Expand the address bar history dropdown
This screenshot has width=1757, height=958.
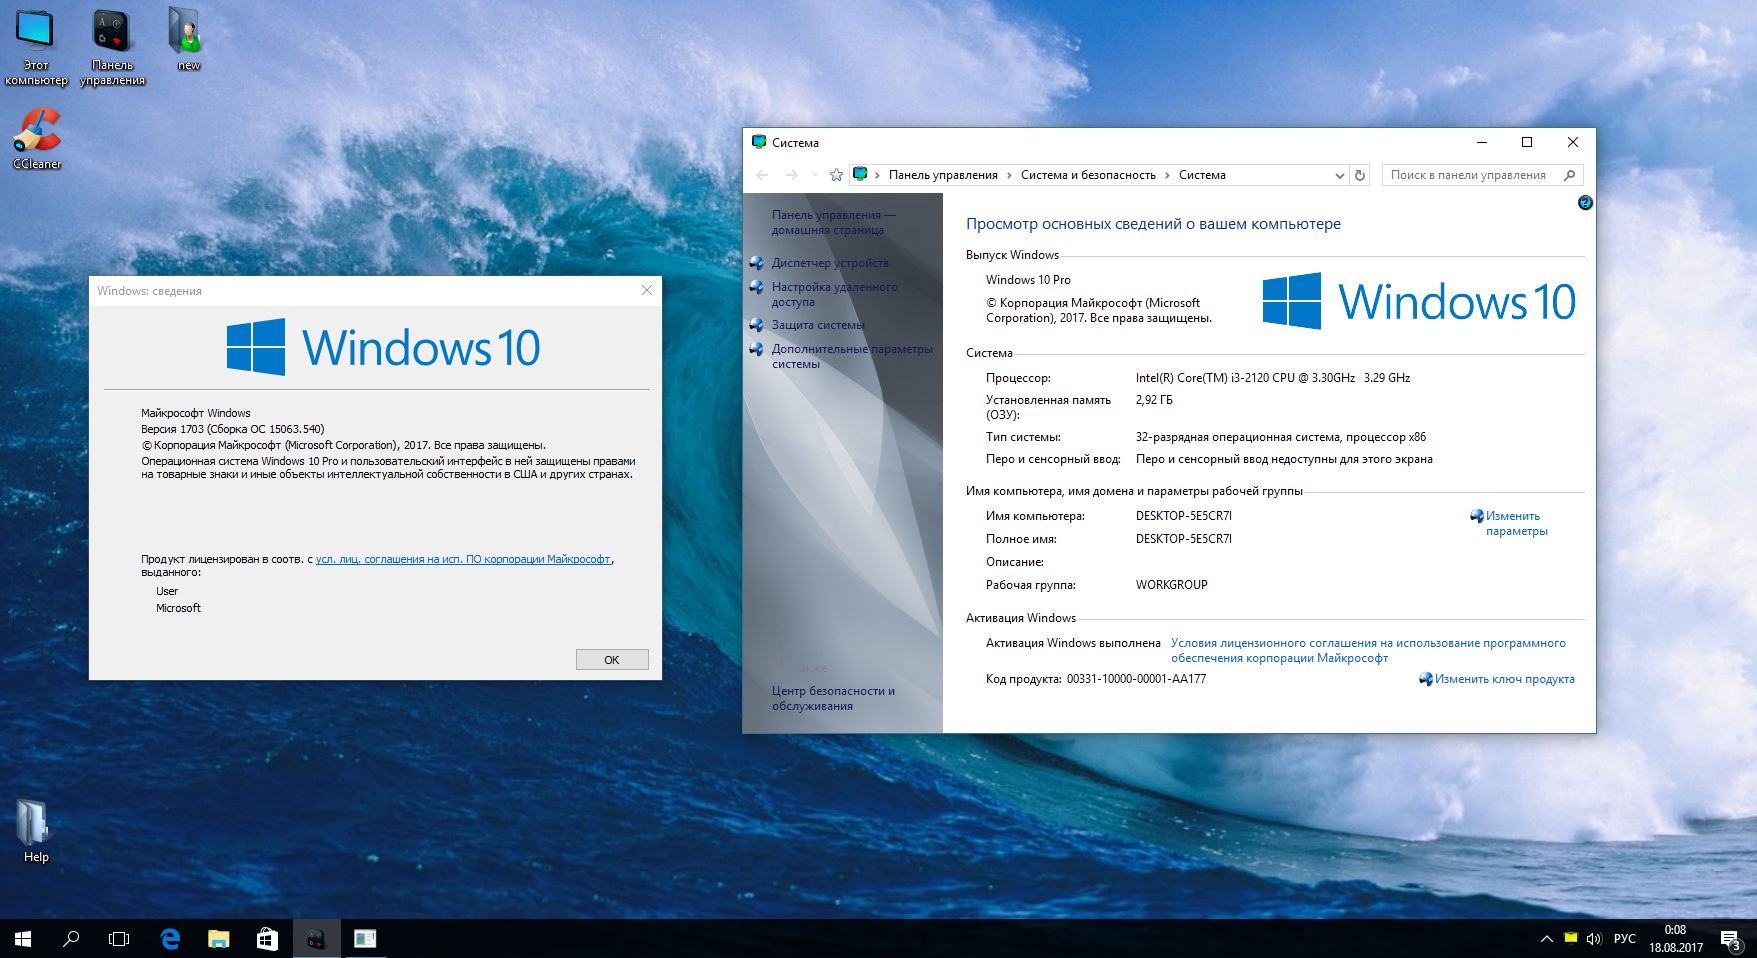pos(1339,175)
